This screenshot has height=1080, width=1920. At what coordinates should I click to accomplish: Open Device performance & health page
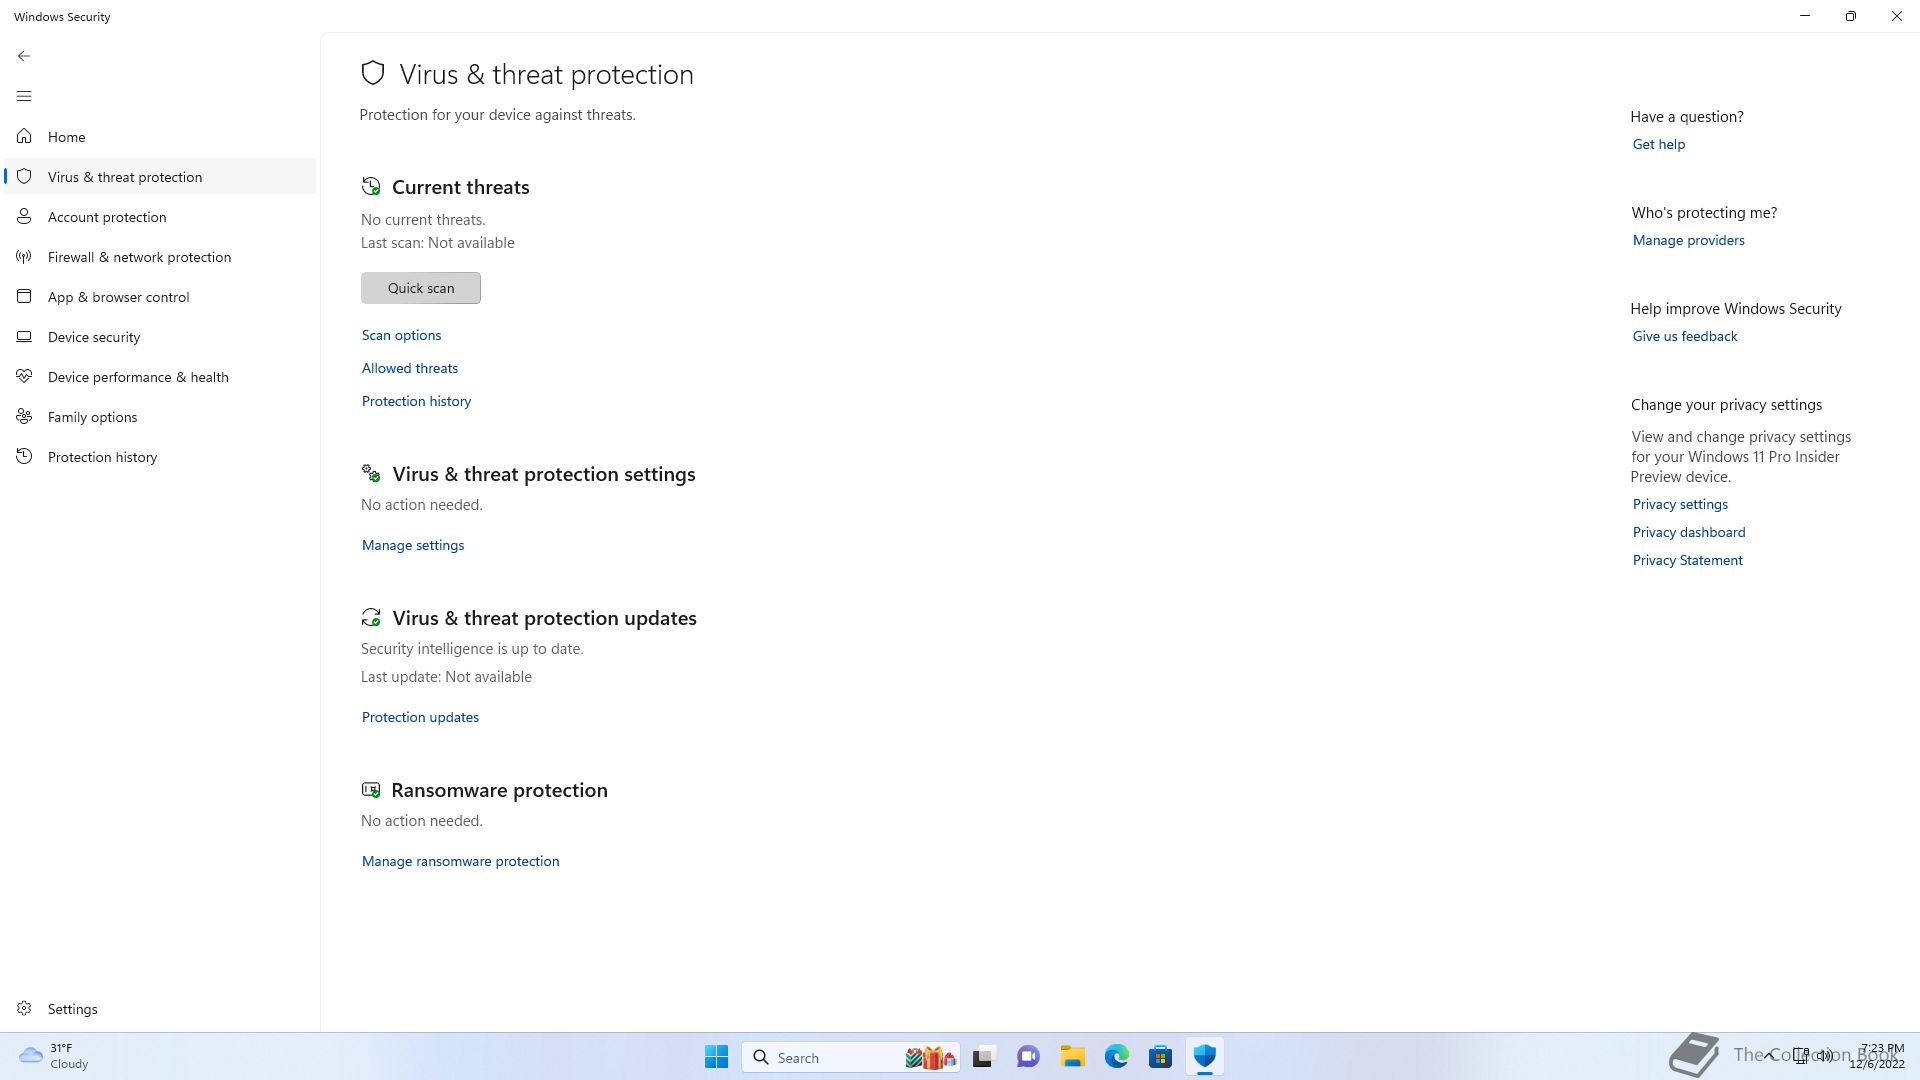tap(160, 377)
